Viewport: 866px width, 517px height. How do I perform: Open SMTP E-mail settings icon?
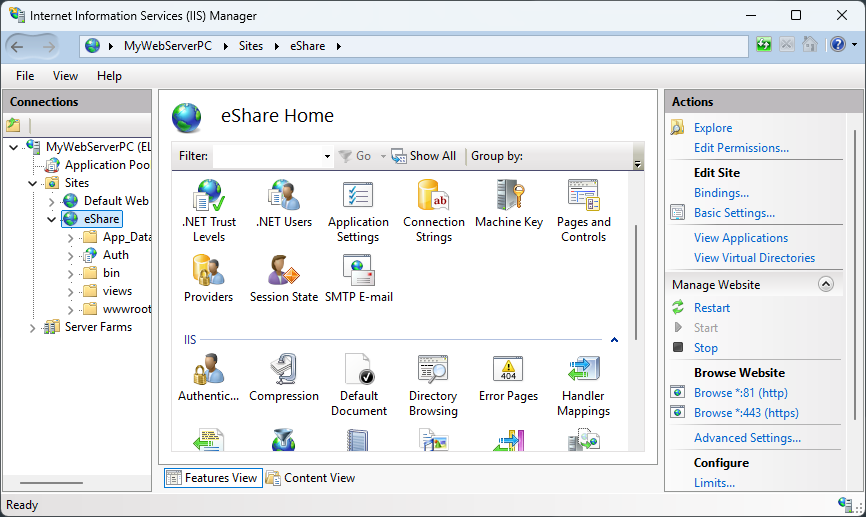point(358,279)
